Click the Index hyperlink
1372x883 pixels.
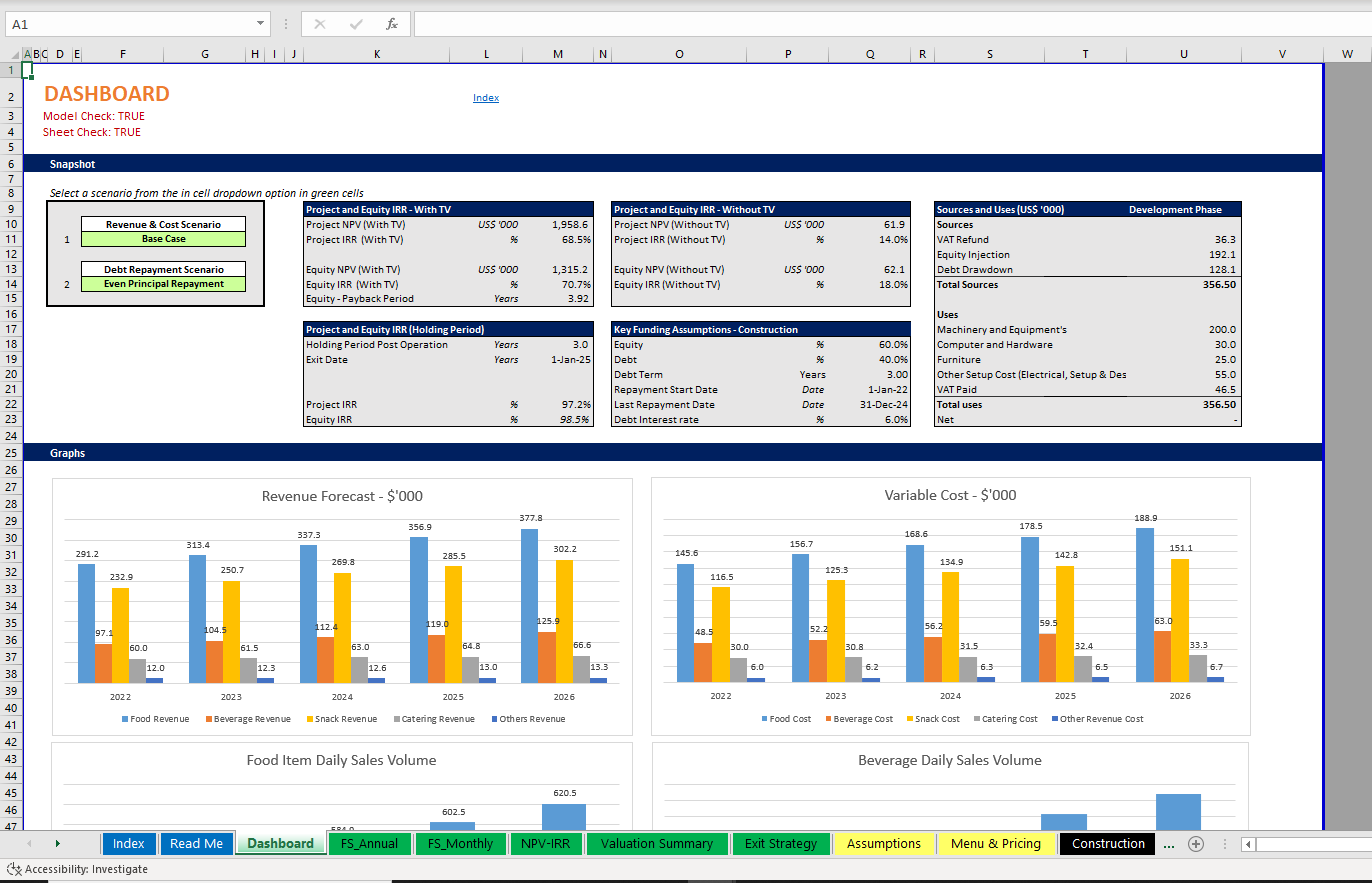(486, 97)
